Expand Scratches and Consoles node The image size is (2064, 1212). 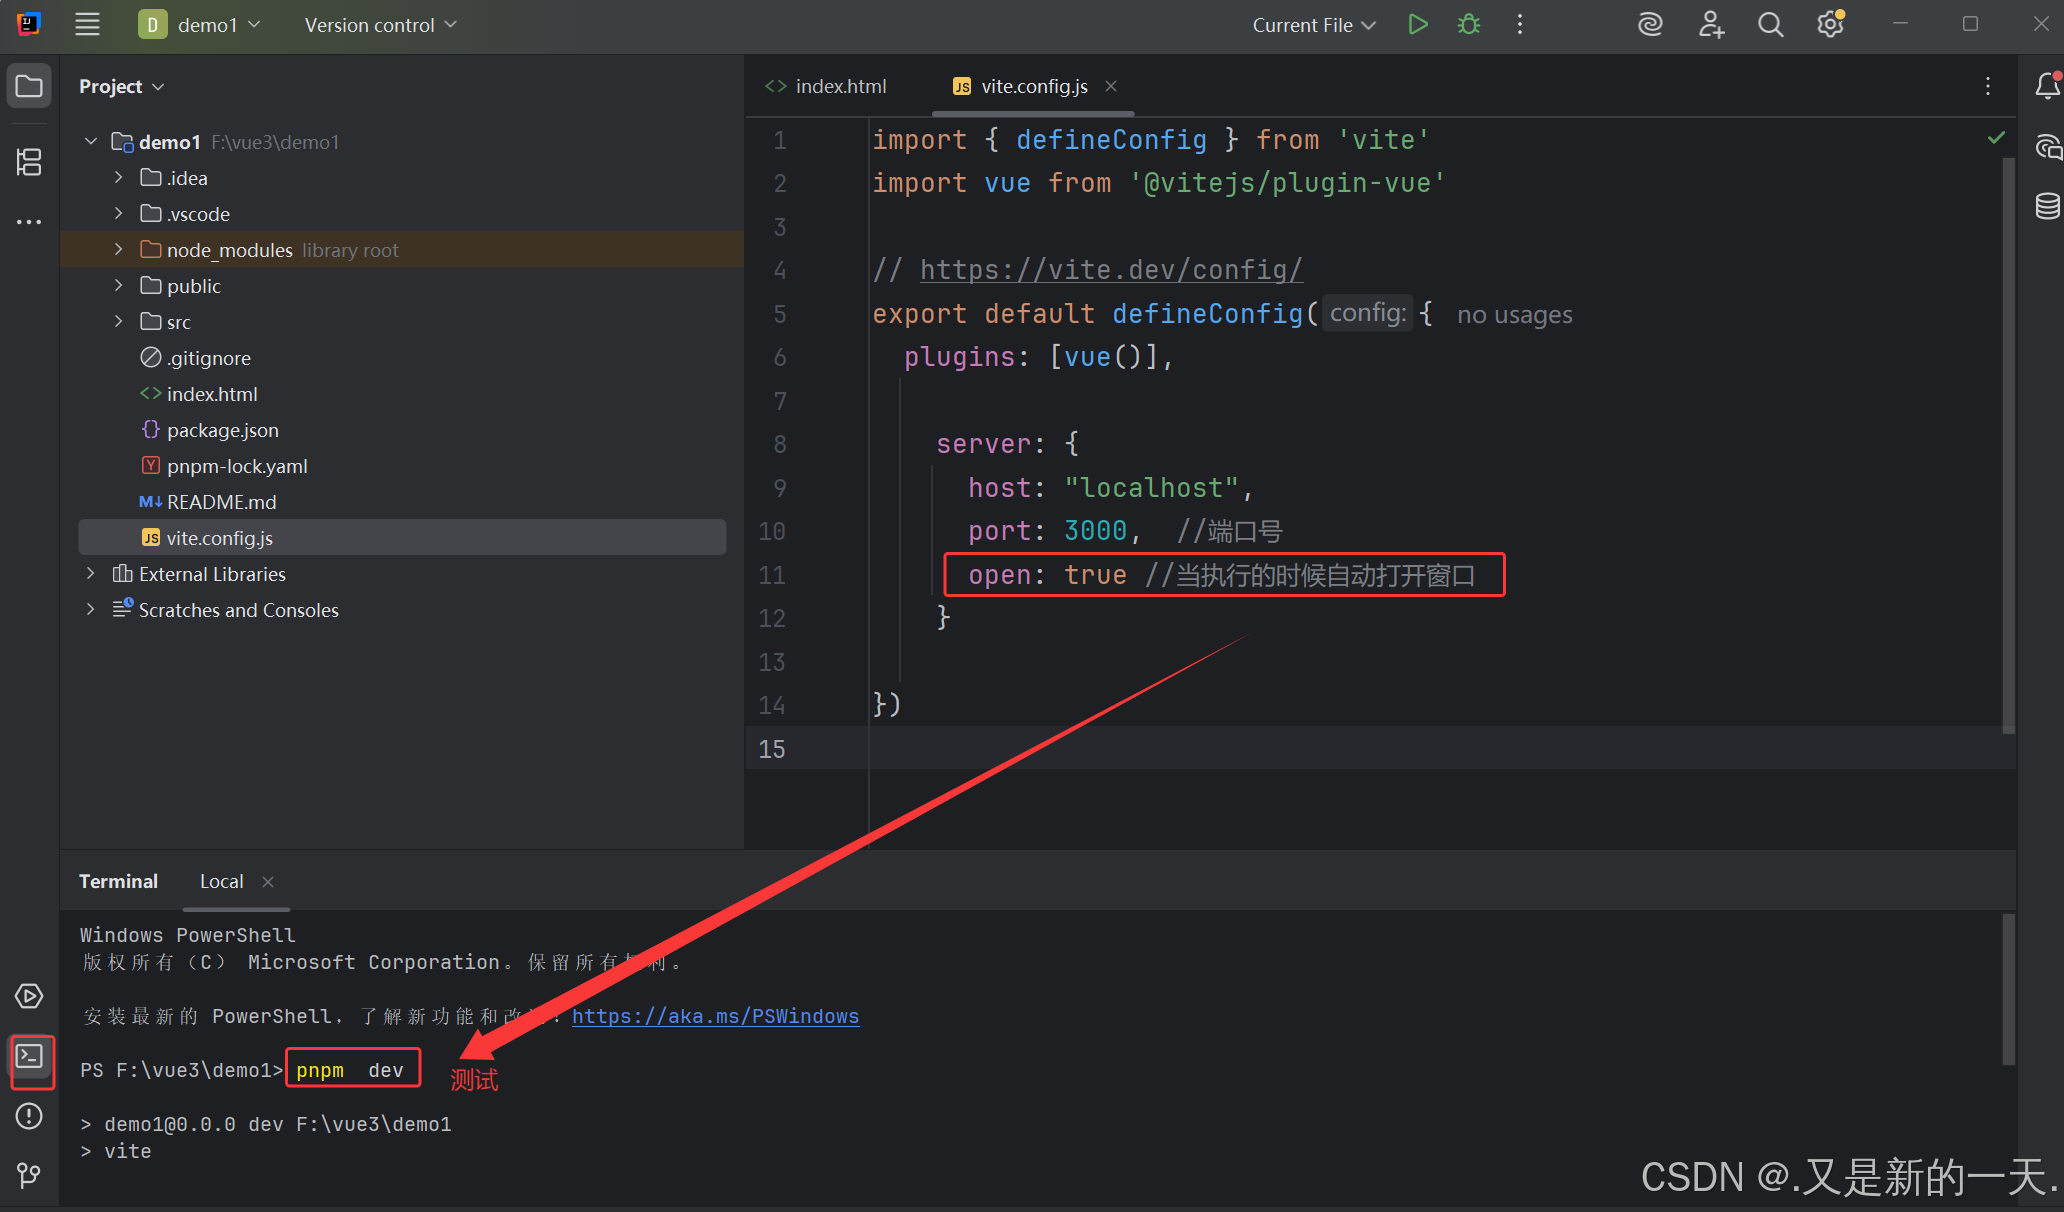(x=91, y=610)
